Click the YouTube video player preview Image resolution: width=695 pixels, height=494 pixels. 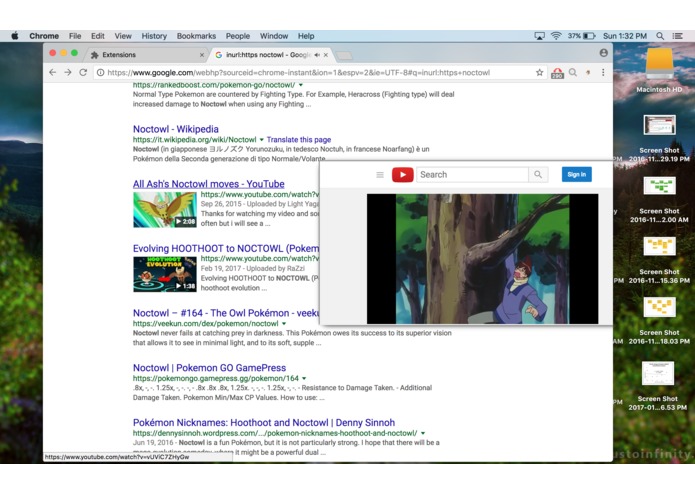click(482, 259)
